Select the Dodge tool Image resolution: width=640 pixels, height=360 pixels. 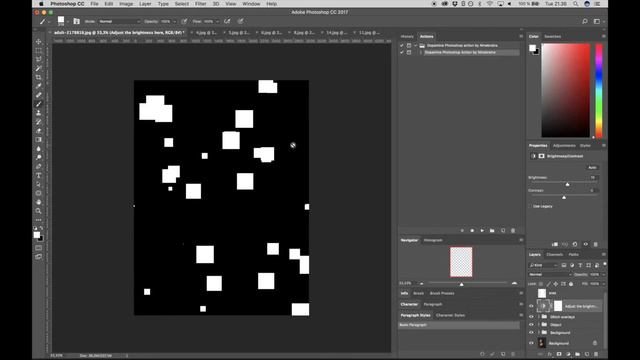pyautogui.click(x=39, y=158)
